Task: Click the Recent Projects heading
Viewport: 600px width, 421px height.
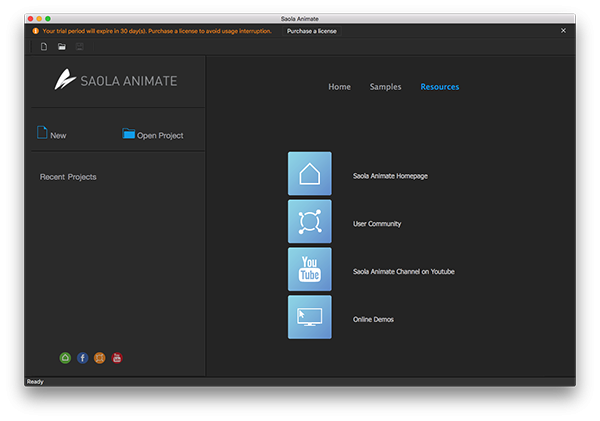Action: (68, 177)
